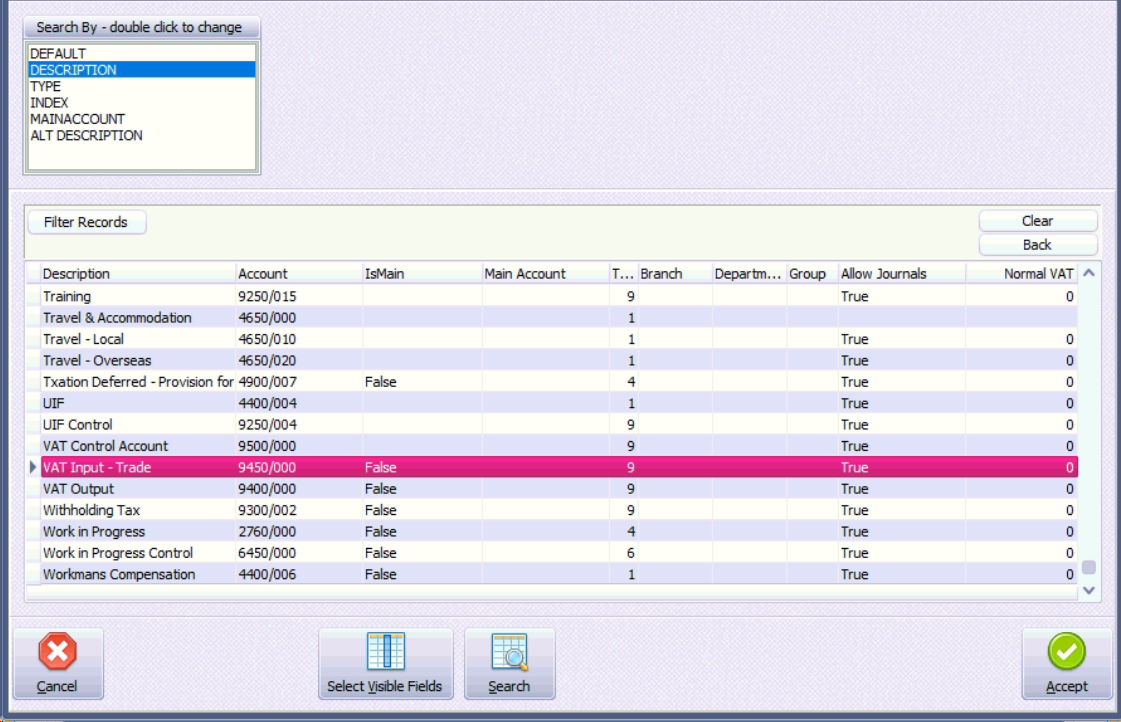Select DEFAULT in the Search By list
This screenshot has height=722, width=1121.
[58, 53]
